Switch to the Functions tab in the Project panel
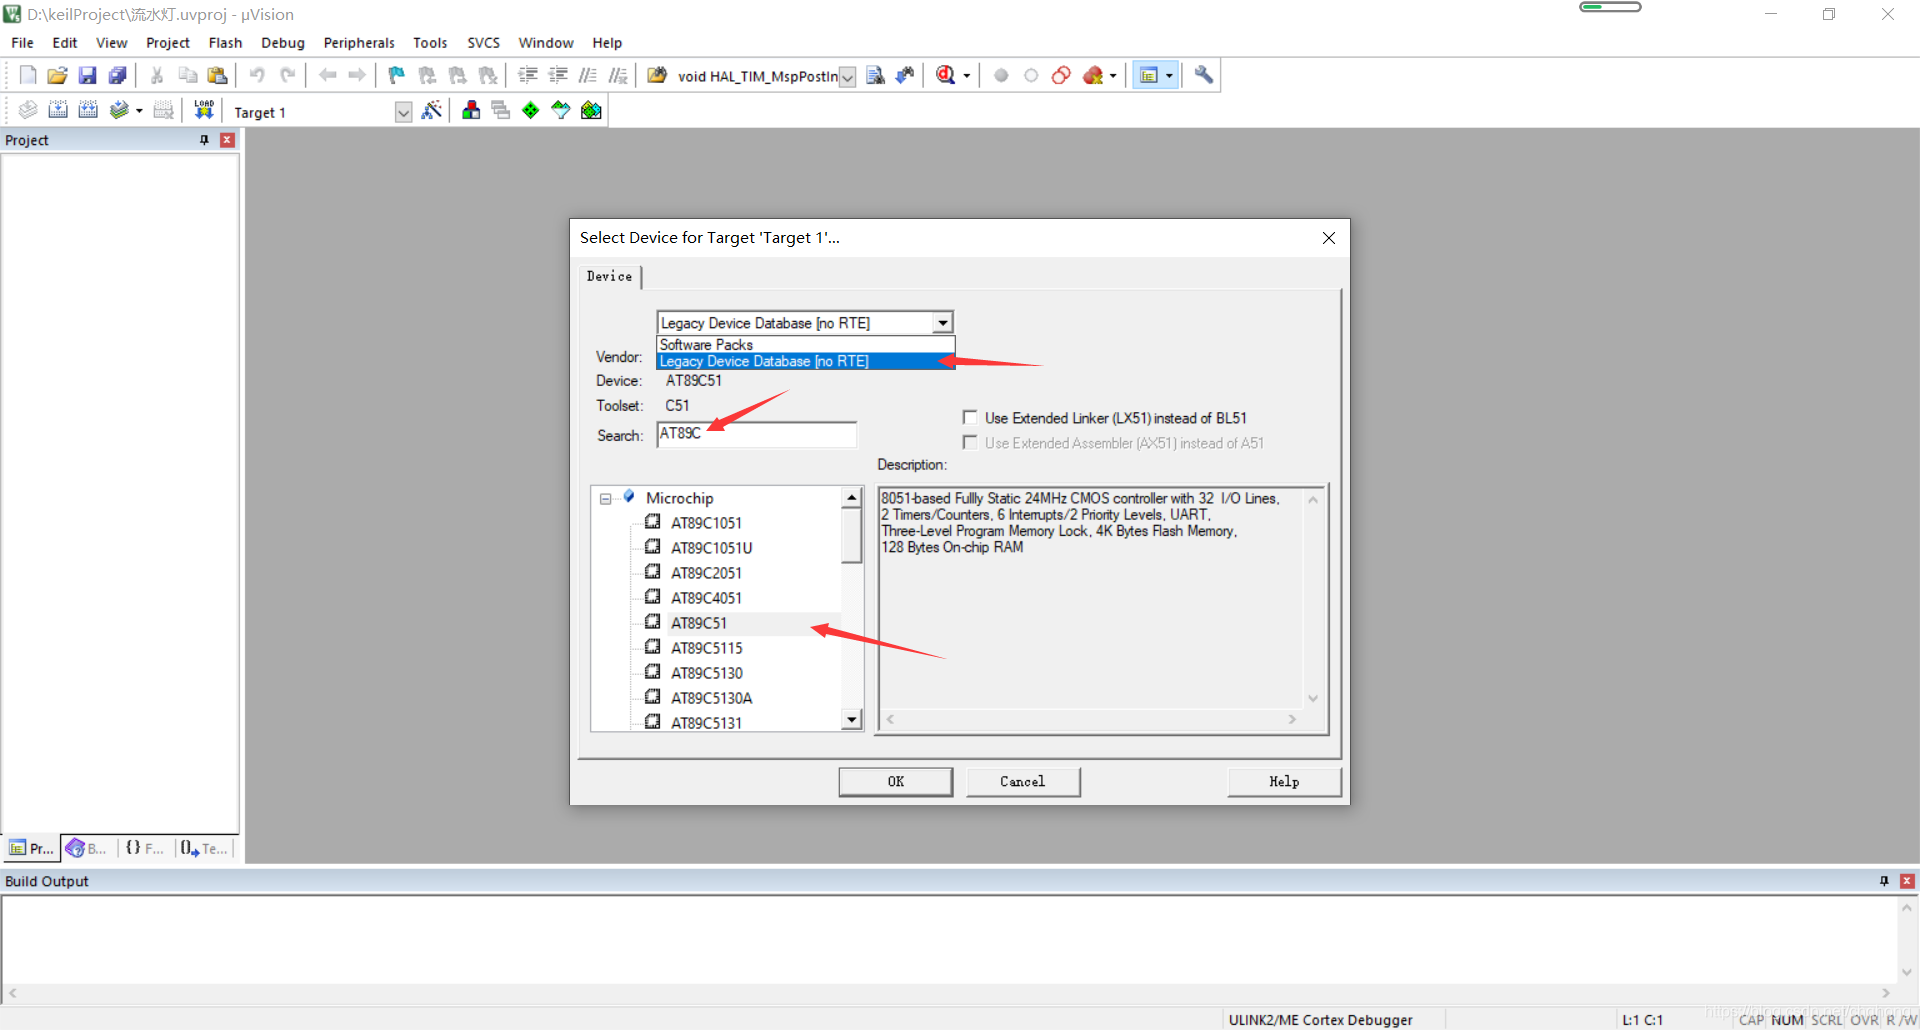1920x1030 pixels. (145, 848)
